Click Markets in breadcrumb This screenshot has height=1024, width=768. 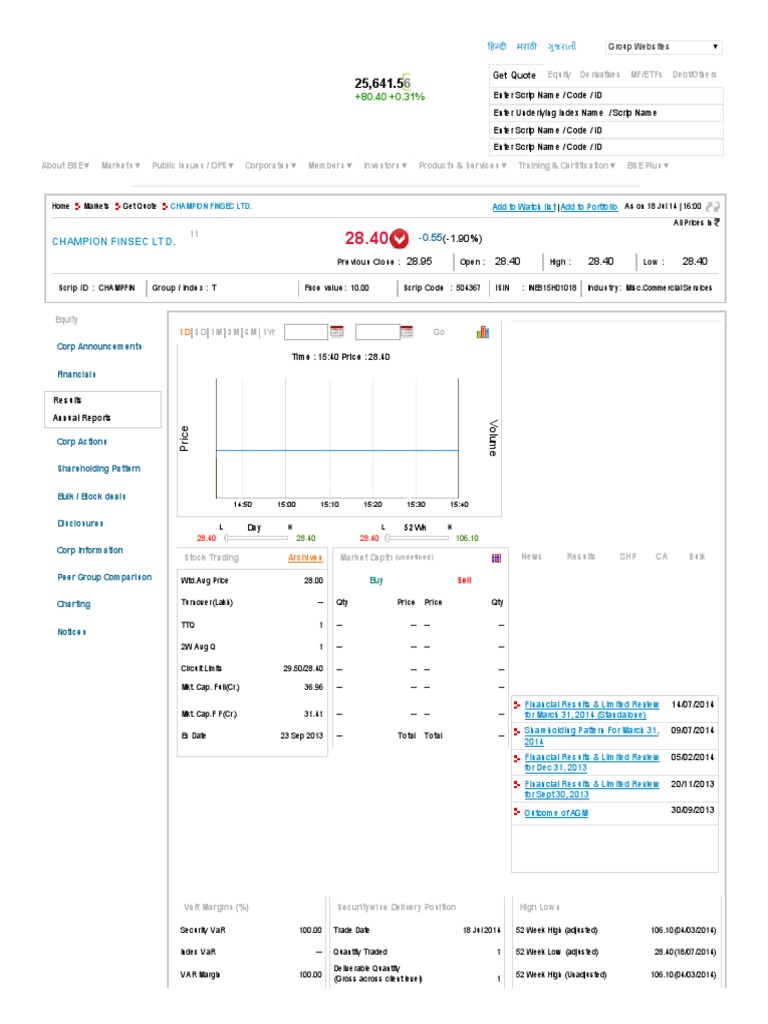(x=96, y=206)
